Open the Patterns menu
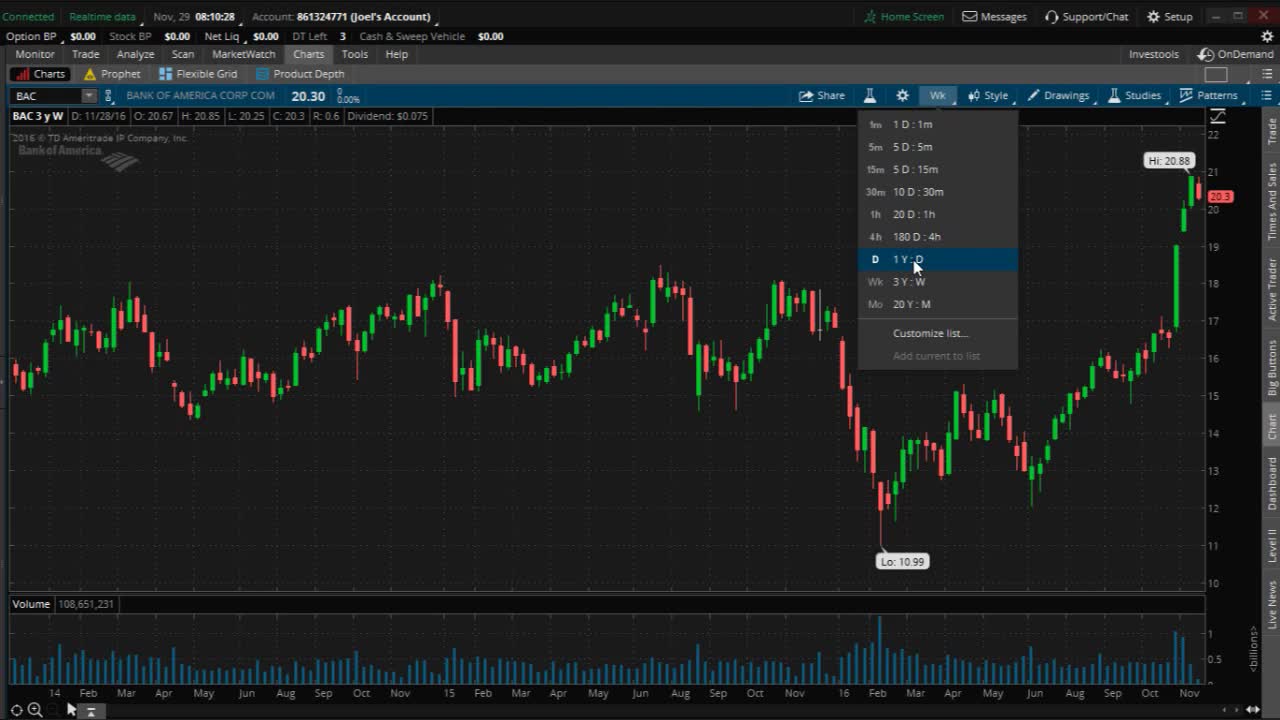 (x=1209, y=96)
